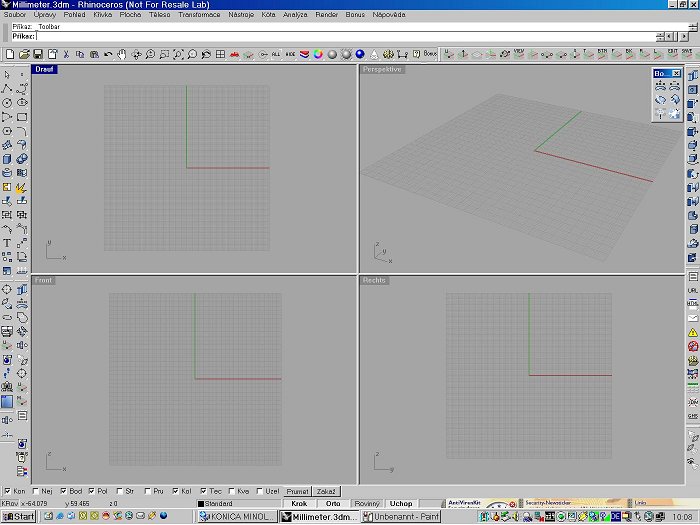Click in the Příkaz command input field
This screenshot has height=525, width=700.
click(340, 36)
